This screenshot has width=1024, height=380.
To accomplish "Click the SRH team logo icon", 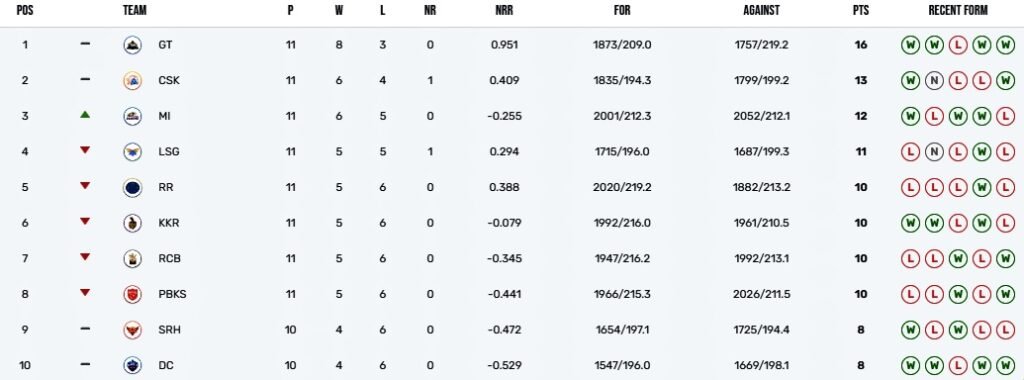I will [x=133, y=330].
